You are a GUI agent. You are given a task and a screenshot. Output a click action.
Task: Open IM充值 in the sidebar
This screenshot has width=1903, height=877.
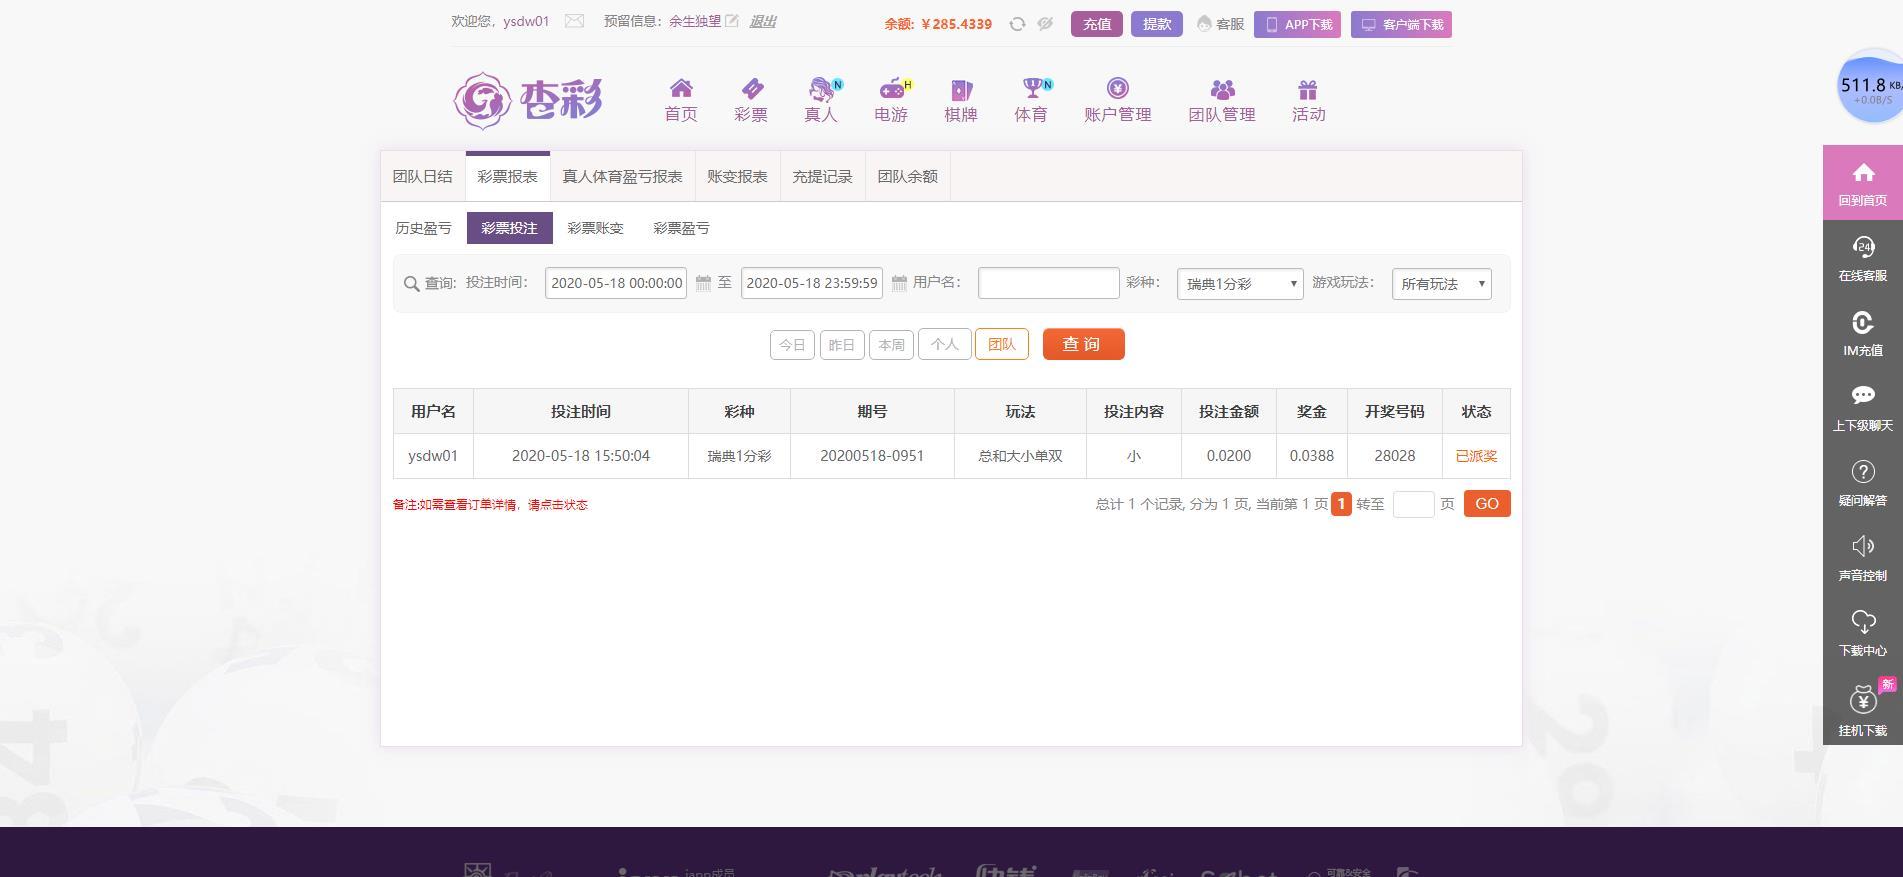(1862, 333)
